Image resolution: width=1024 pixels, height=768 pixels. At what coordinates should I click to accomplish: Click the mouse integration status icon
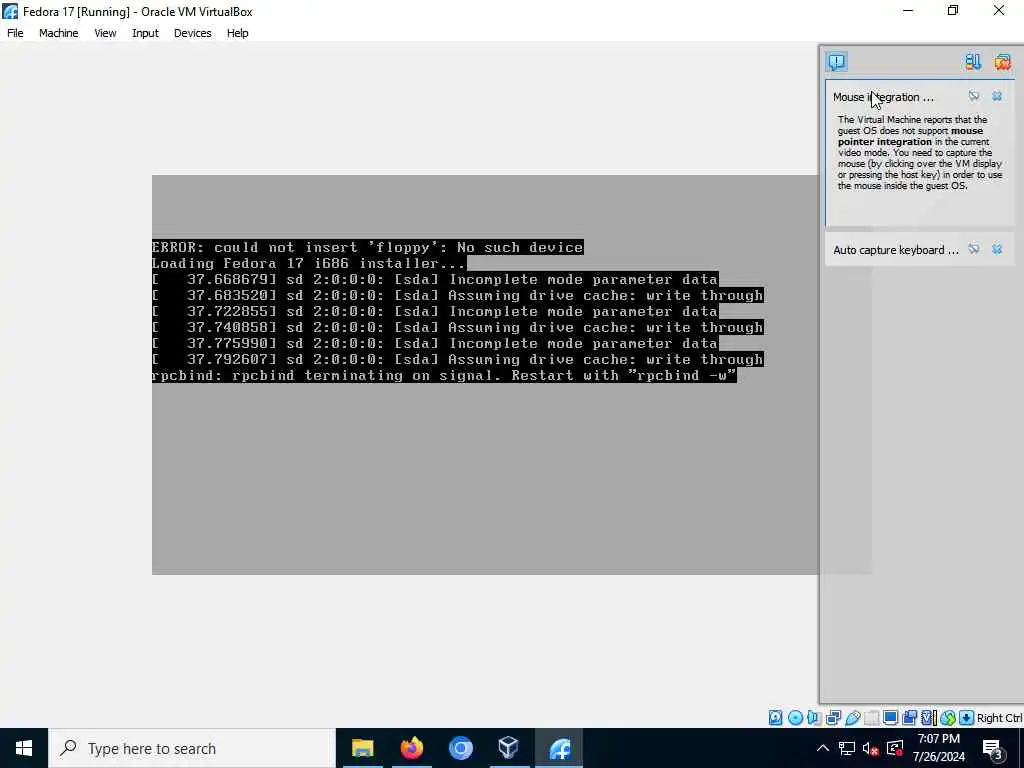(x=948, y=718)
